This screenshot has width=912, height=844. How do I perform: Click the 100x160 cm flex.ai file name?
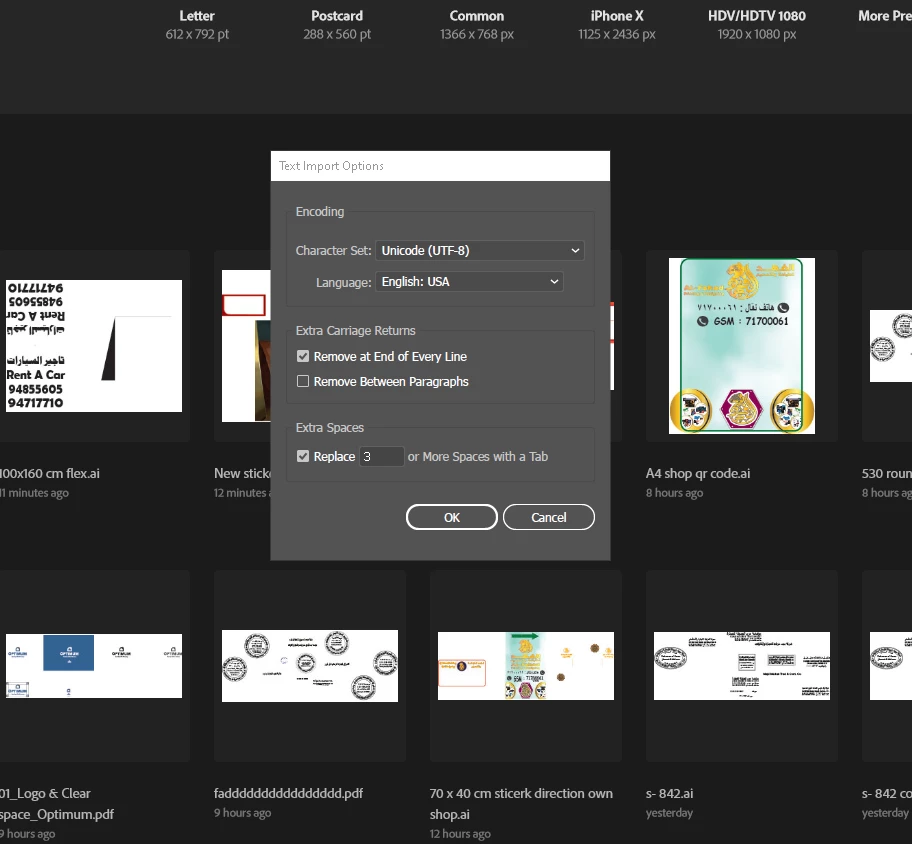pos(49,473)
